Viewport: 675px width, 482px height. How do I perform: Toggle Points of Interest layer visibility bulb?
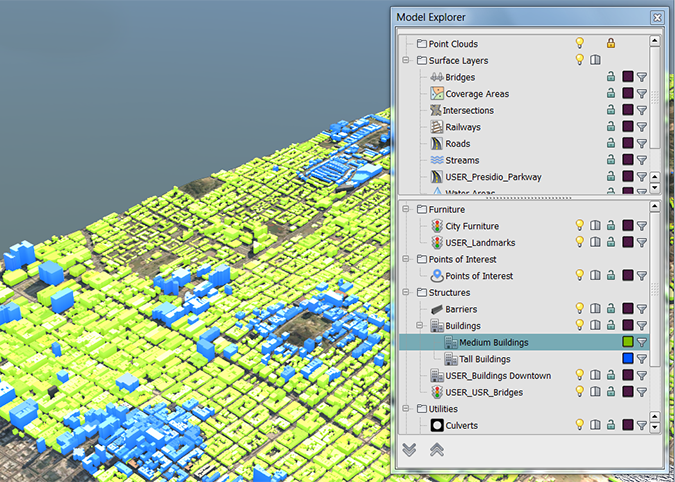coord(580,275)
